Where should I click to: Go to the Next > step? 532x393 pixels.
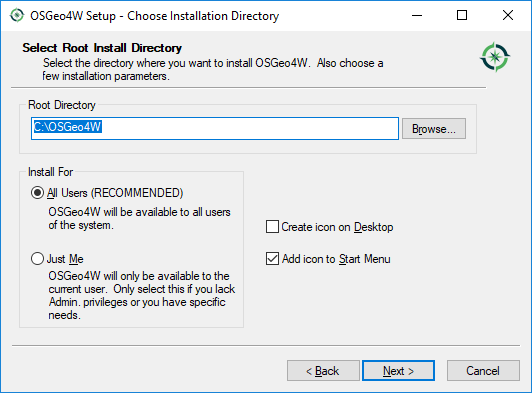(x=398, y=371)
